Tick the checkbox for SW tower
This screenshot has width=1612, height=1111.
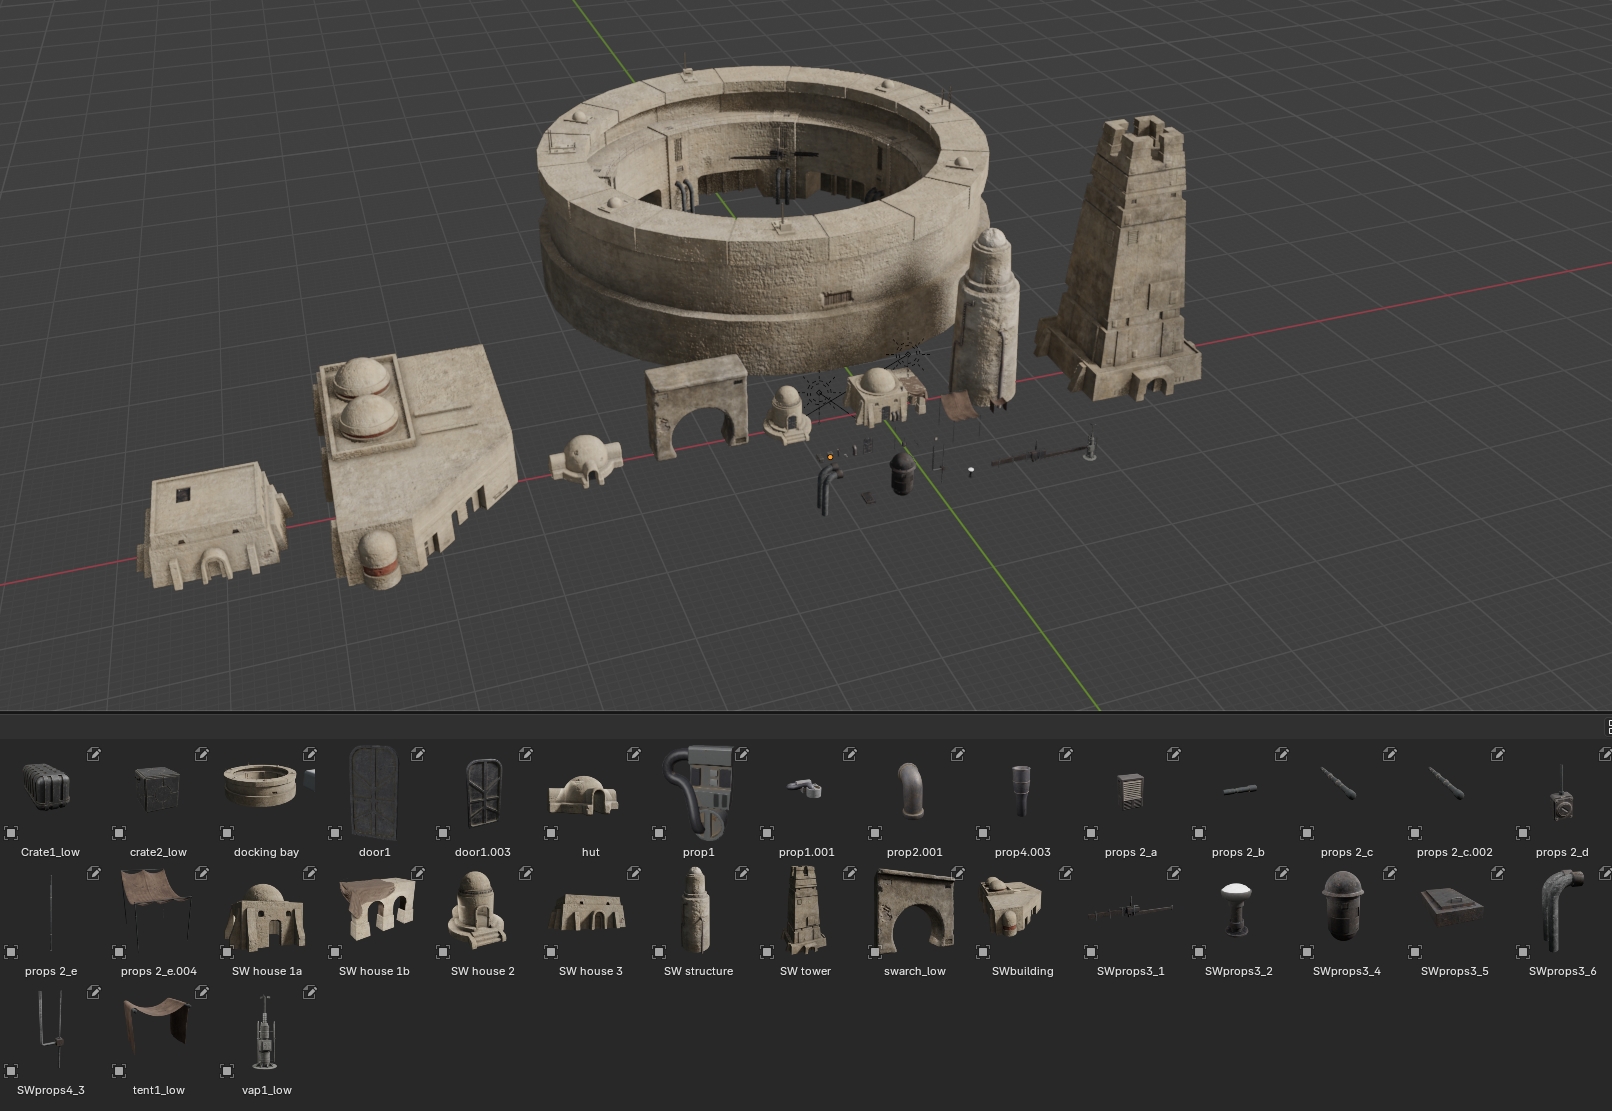point(767,951)
